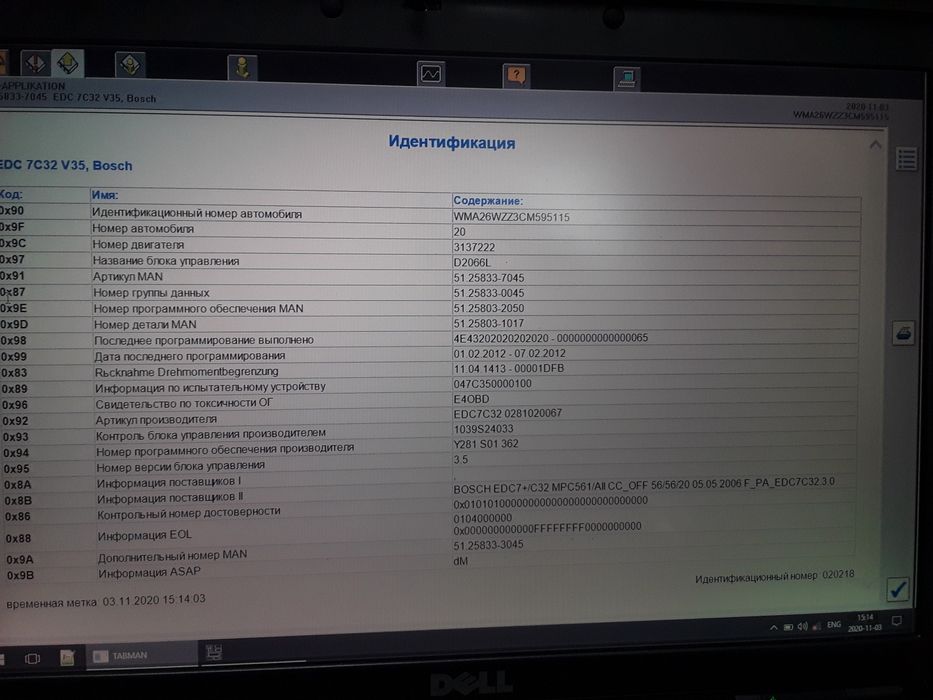Screen dimensions: 933x700
Task: Check the battery tray icon
Action: pos(788,627)
